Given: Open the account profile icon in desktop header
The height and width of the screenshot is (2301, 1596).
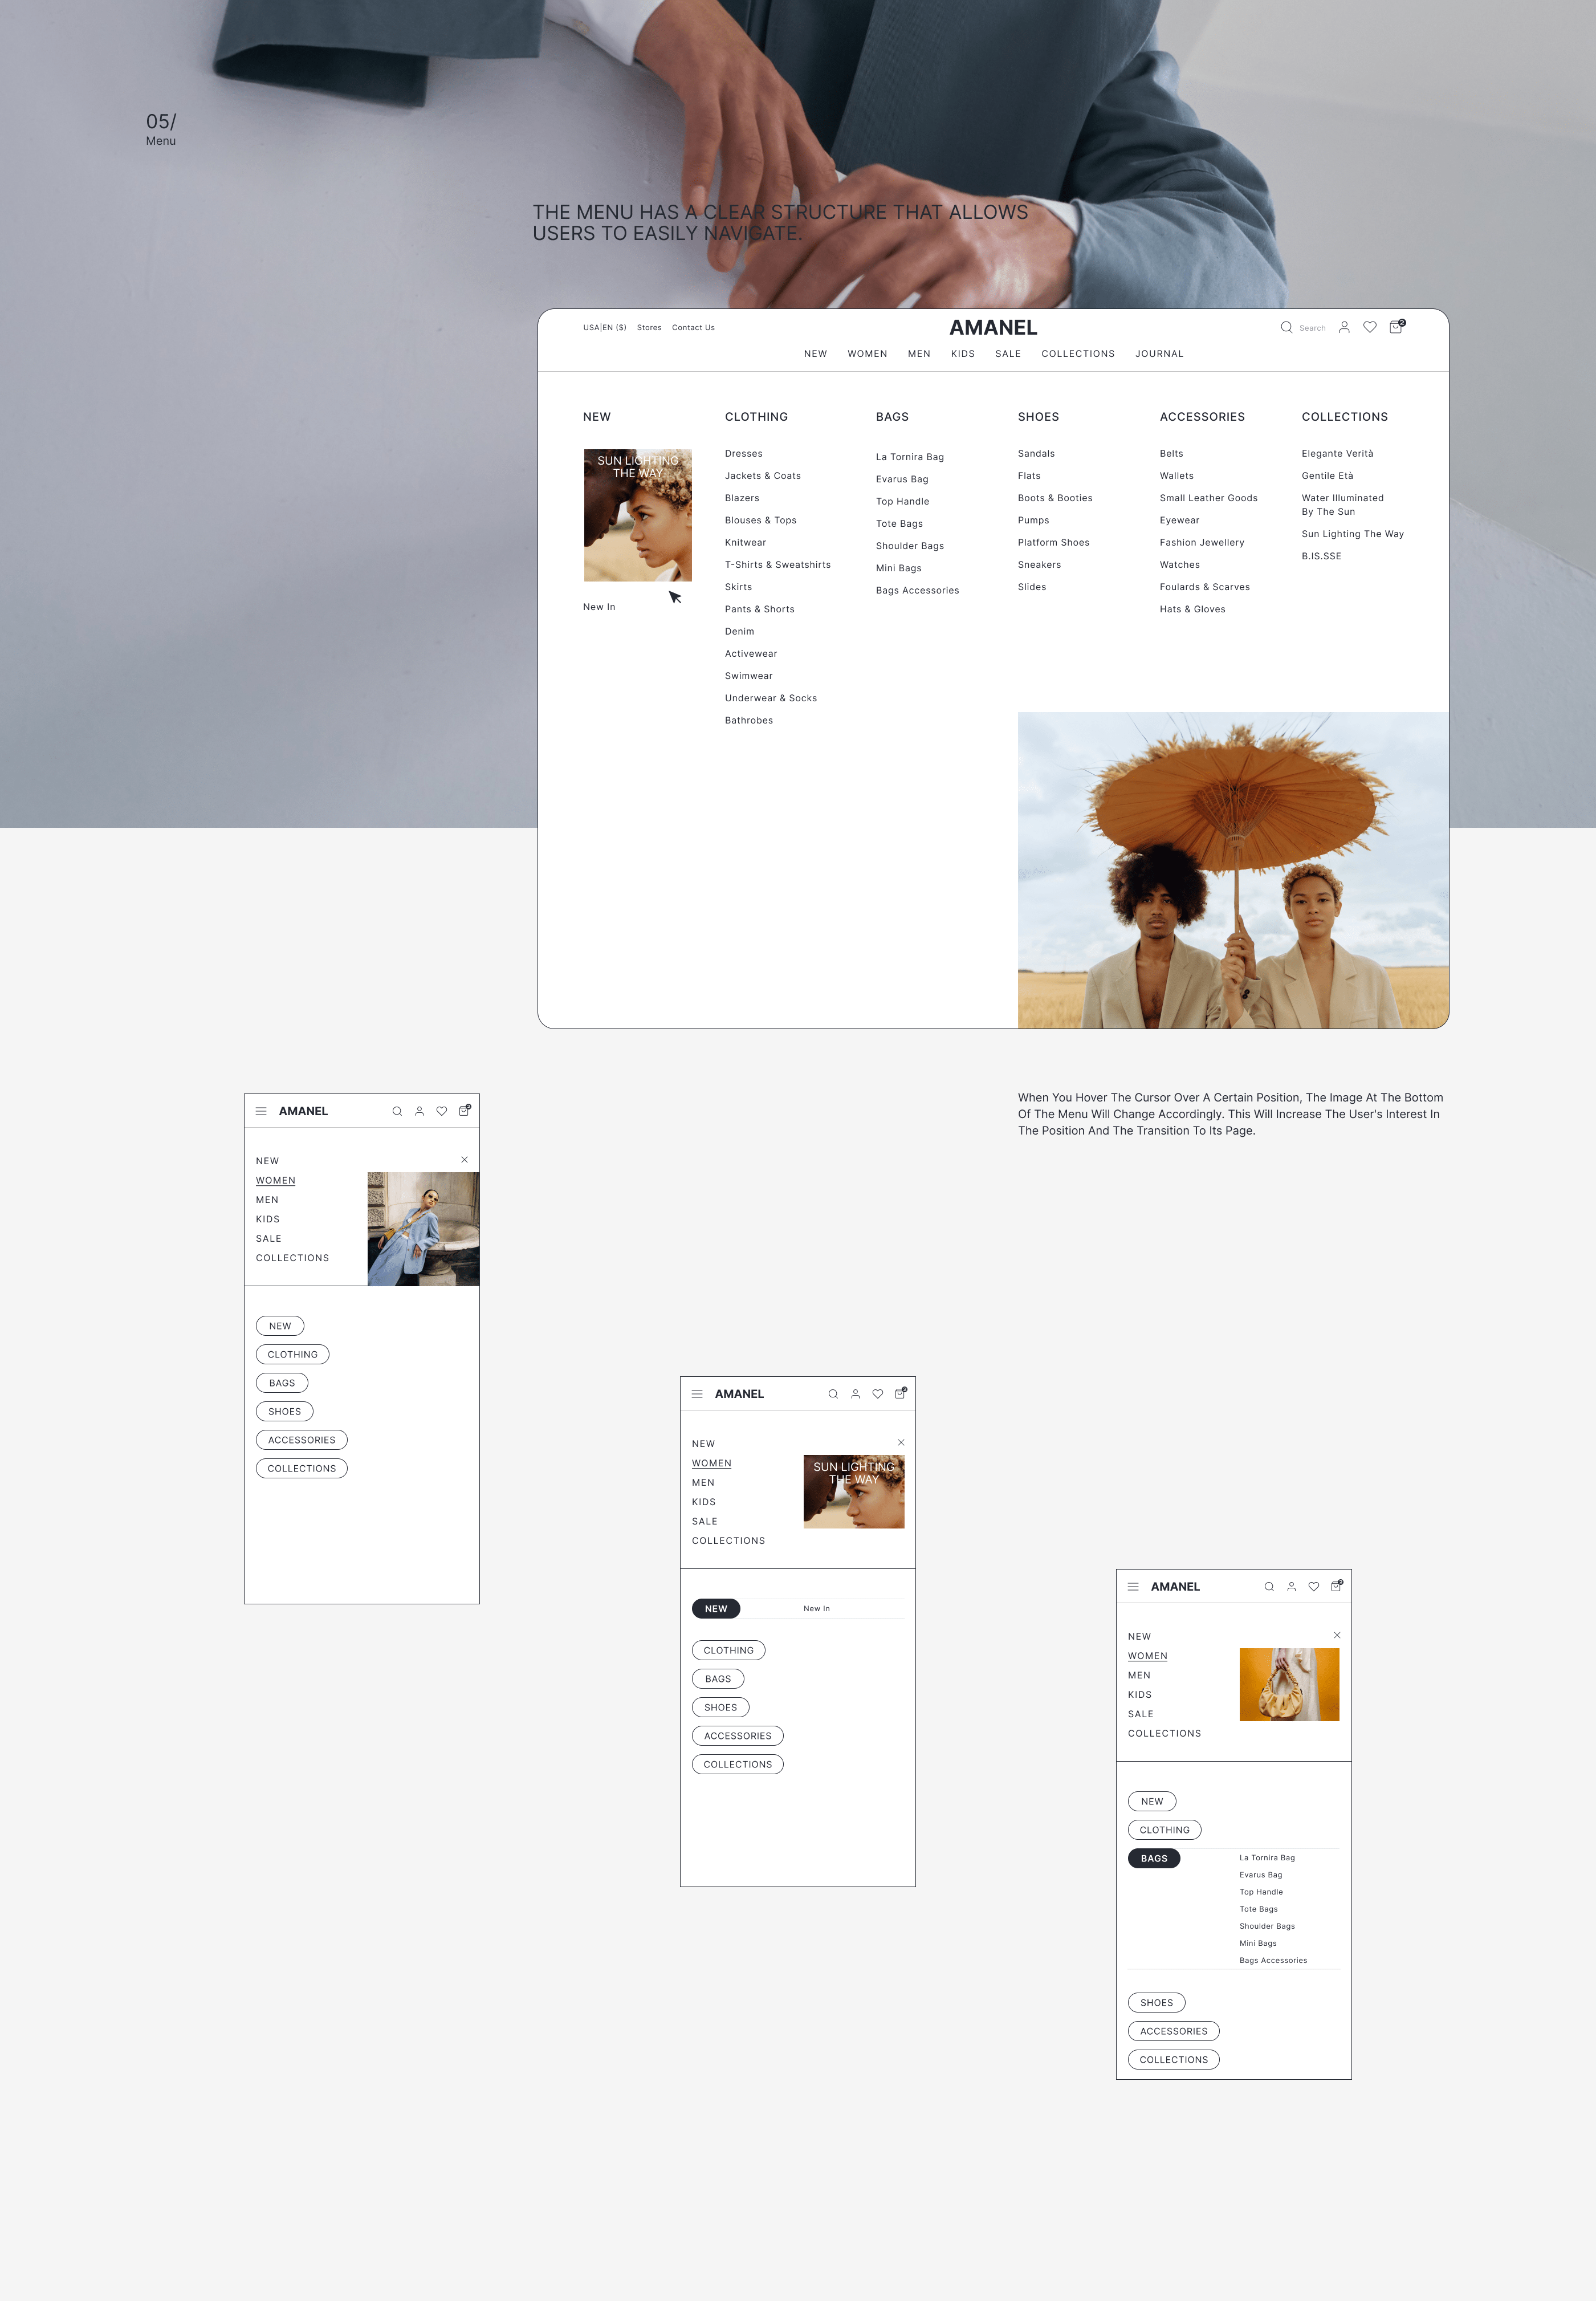Looking at the screenshot, I should point(1344,327).
